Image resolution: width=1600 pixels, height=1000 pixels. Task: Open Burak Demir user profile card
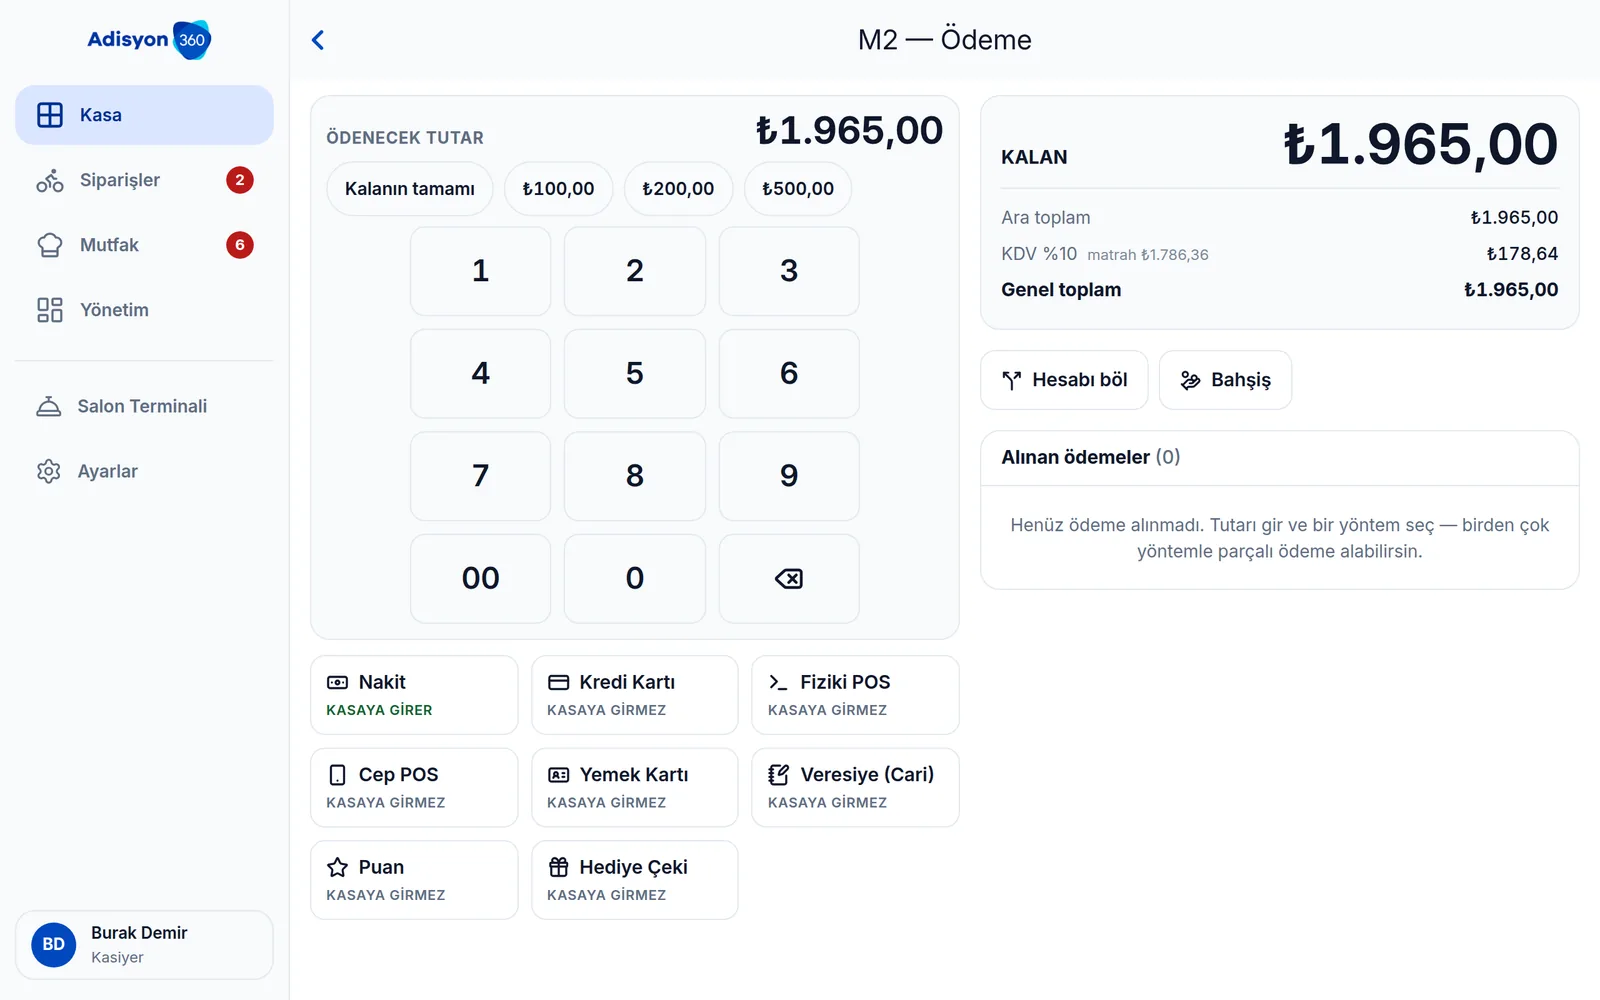click(x=144, y=945)
